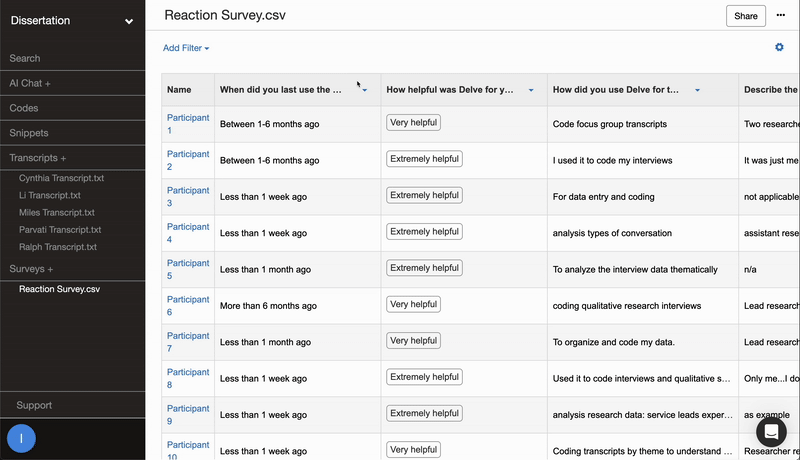Open the Add Filter dropdown
Image resolution: width=800 pixels, height=460 pixels.
pyautogui.click(x=186, y=48)
